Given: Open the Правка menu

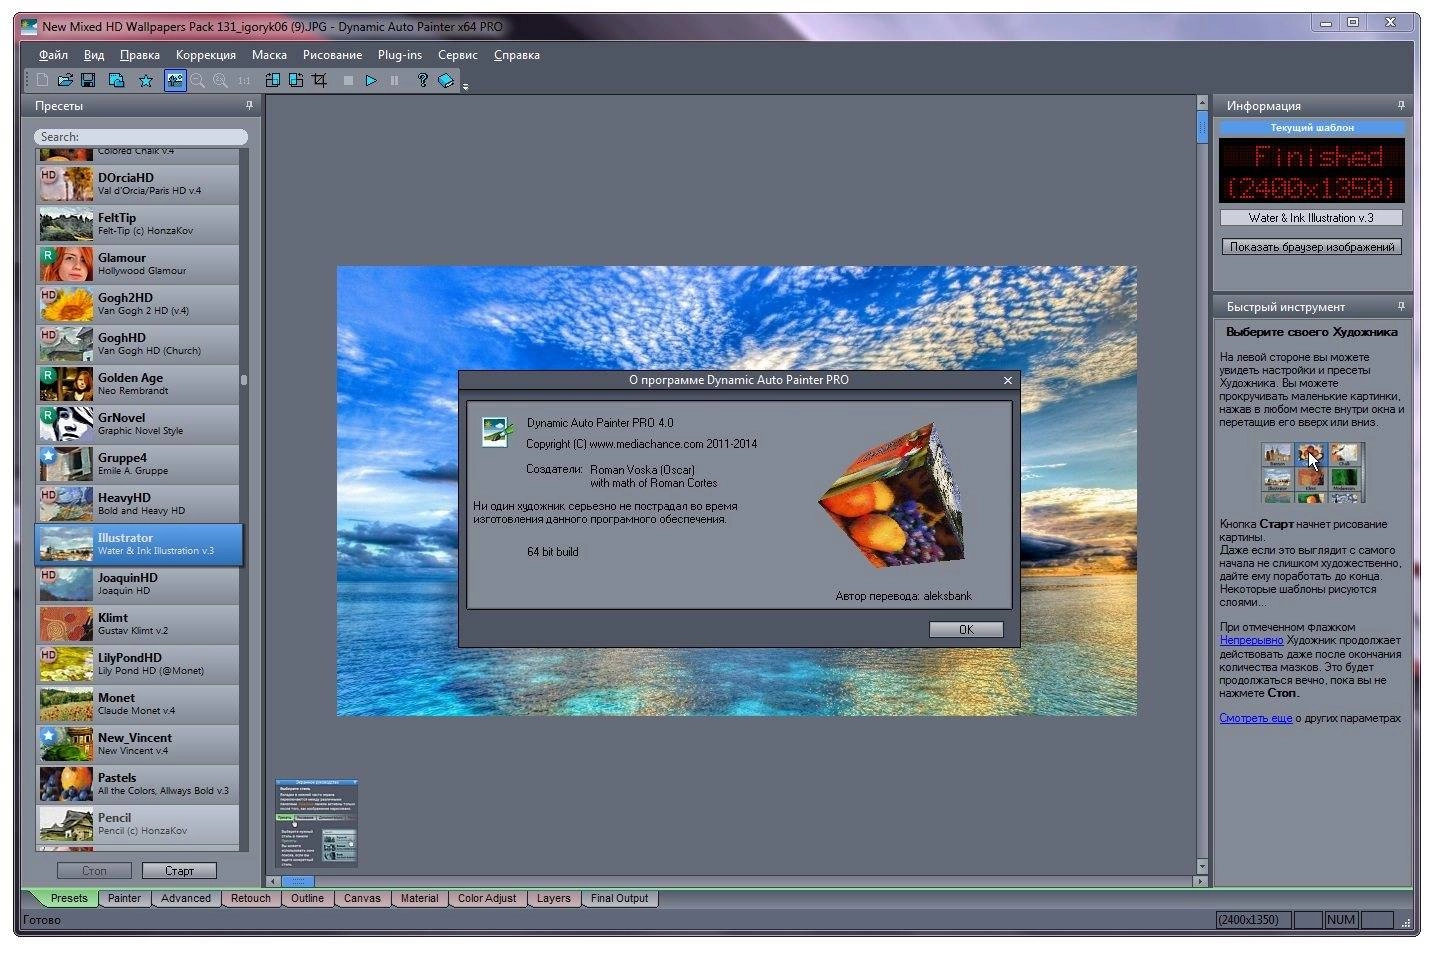Looking at the screenshot, I should click(139, 55).
